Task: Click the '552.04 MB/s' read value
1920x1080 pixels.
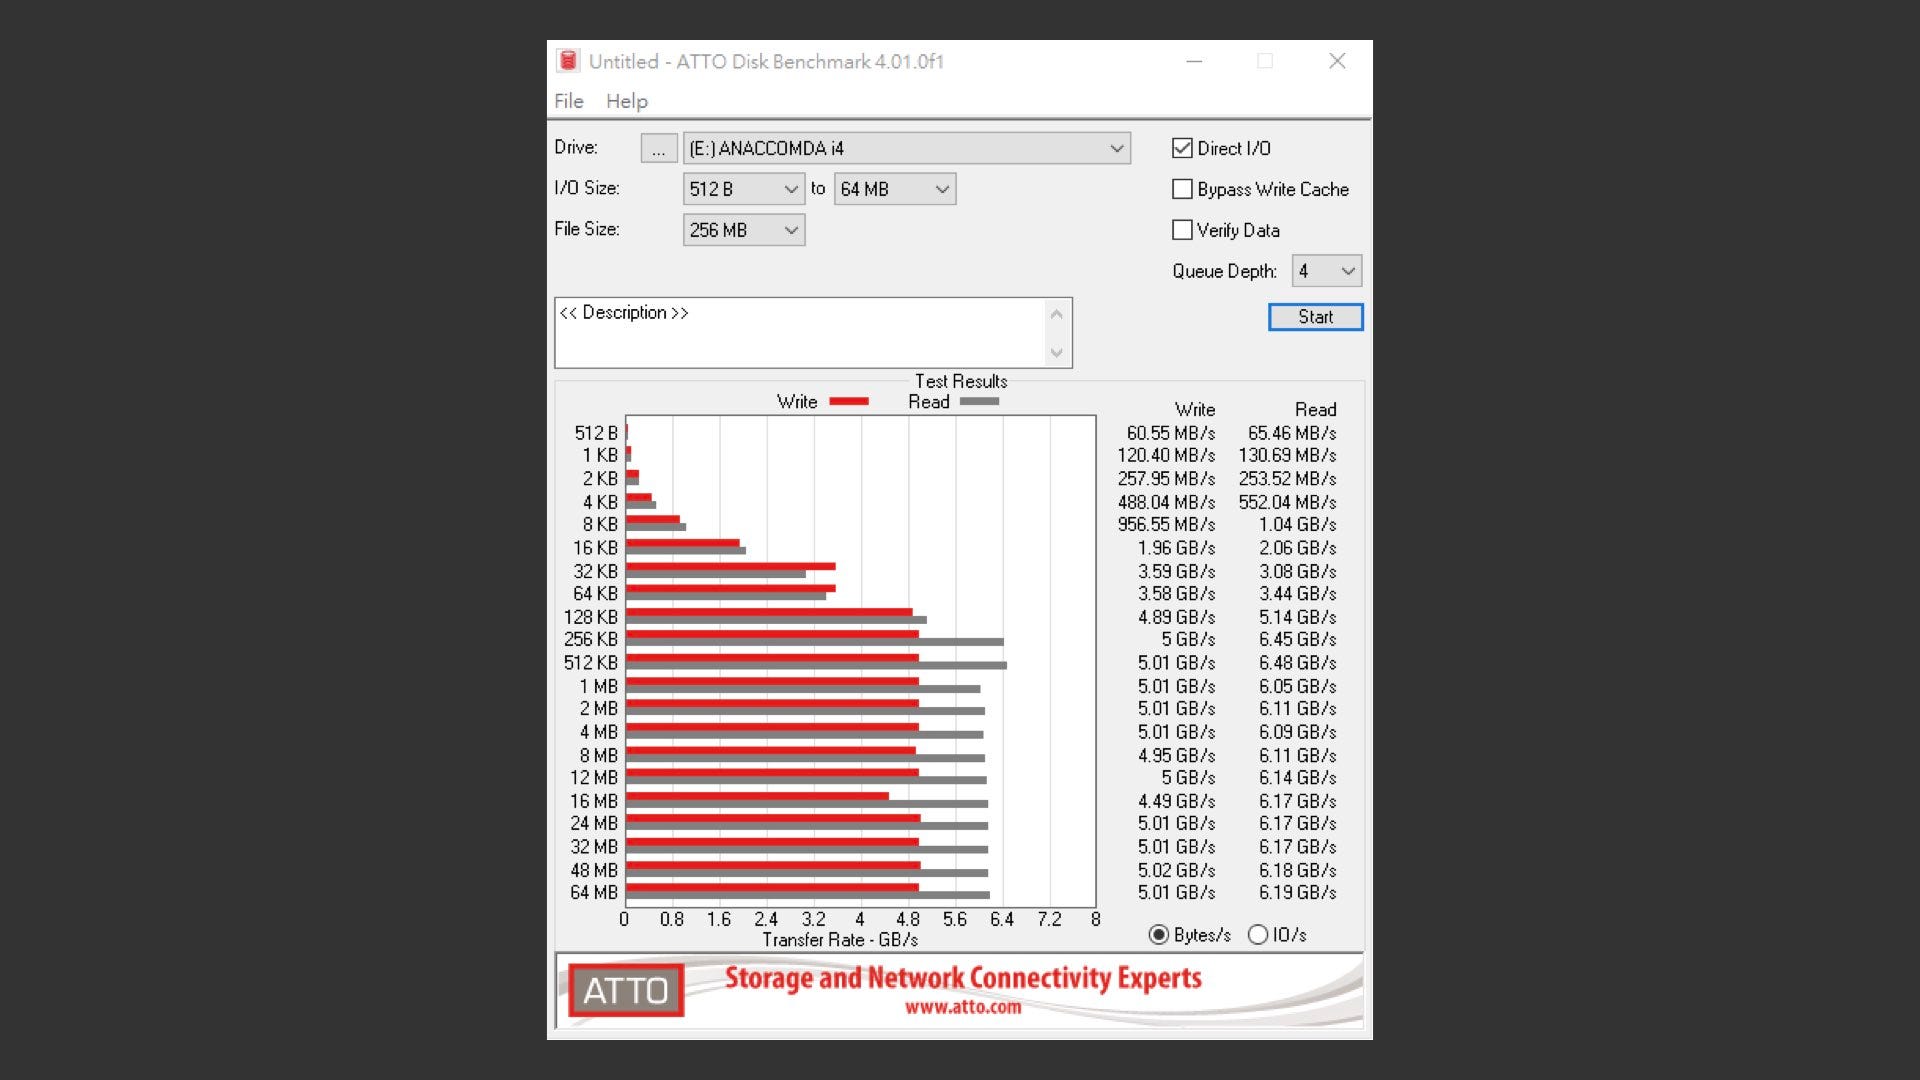Action: (x=1287, y=502)
